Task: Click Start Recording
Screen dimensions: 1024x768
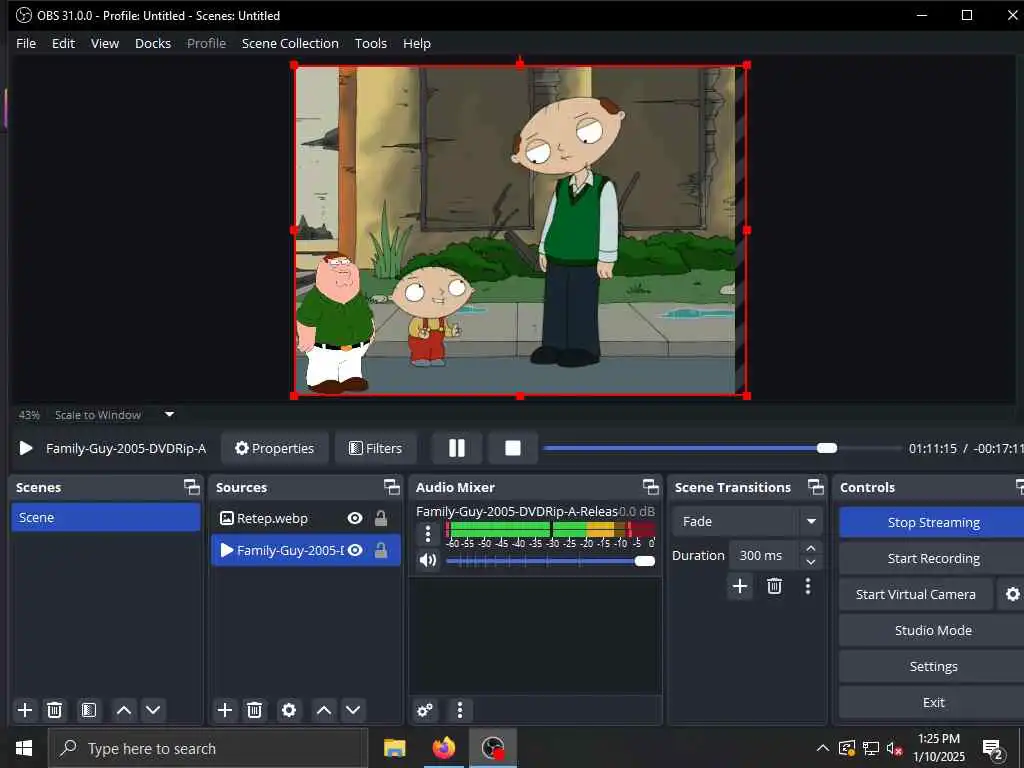Action: click(x=933, y=558)
